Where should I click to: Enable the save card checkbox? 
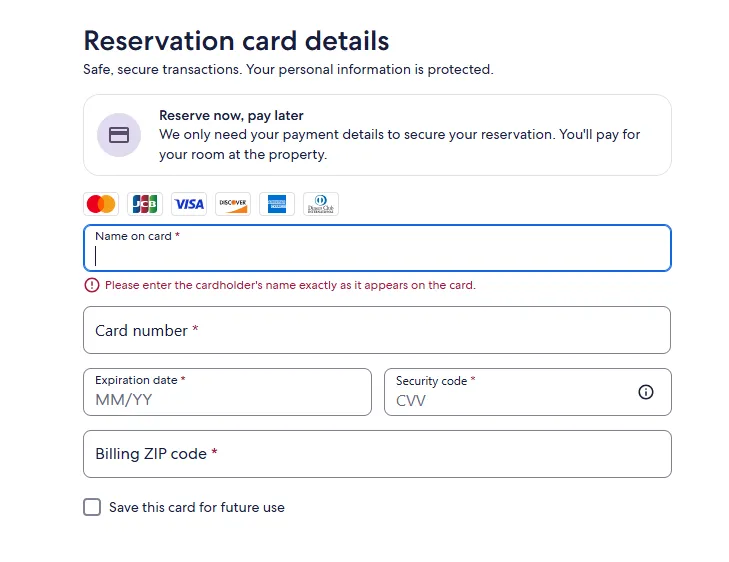click(x=92, y=507)
